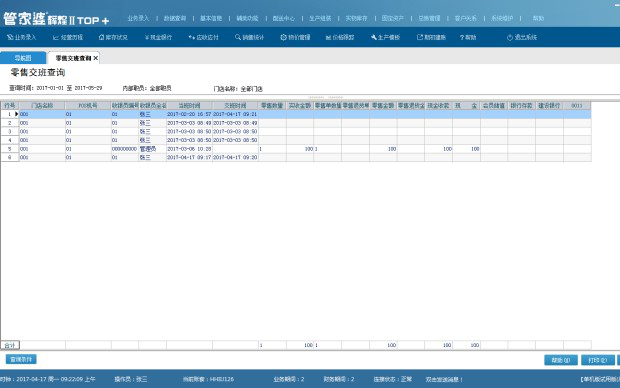The height and width of the screenshot is (388, 620).
Task: Open 物价管理 with the gear icon
Action: click(295, 37)
